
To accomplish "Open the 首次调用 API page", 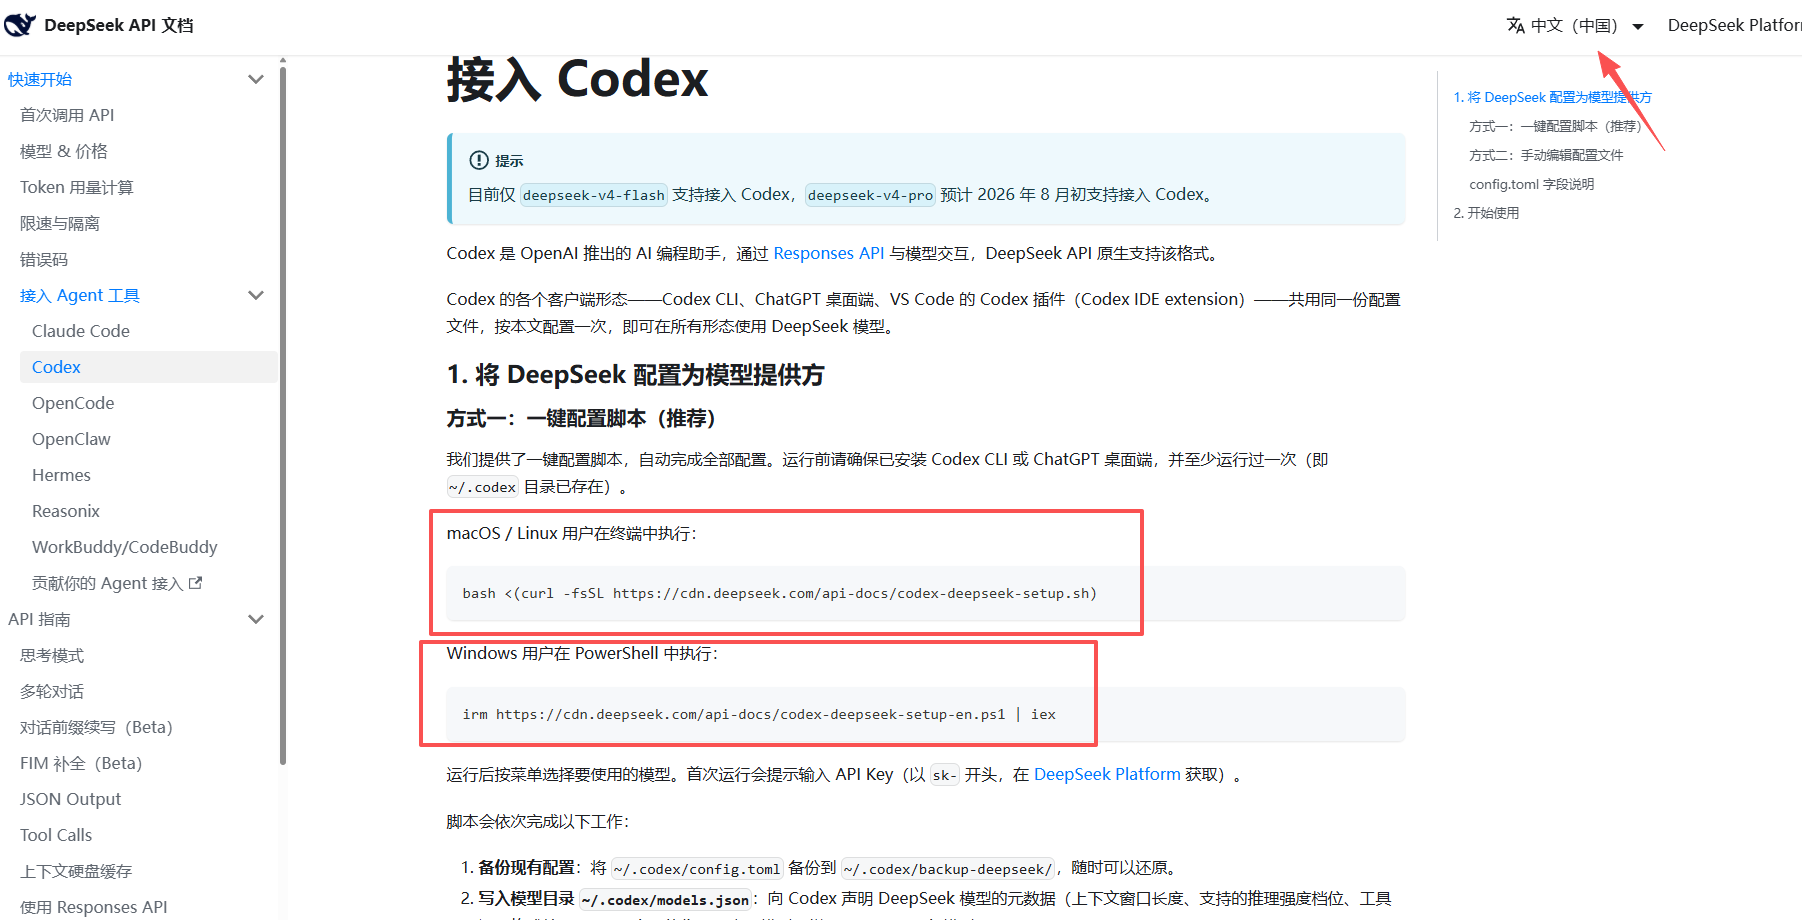I will pos(67,115).
